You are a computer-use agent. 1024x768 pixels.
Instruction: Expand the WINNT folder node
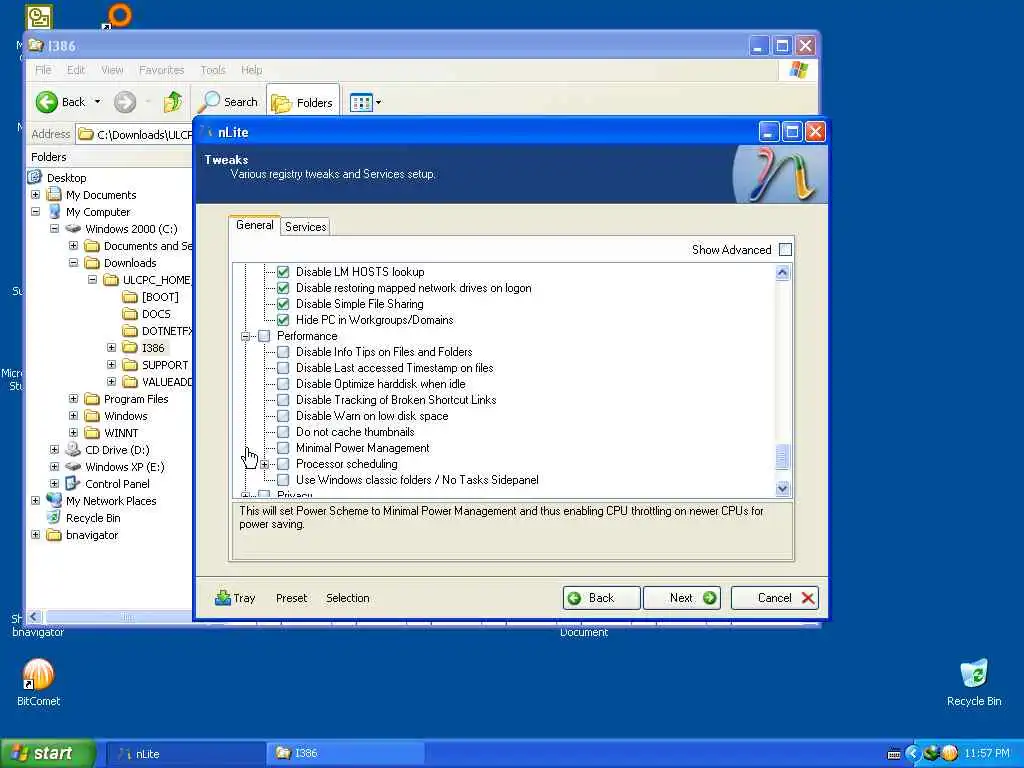click(x=73, y=432)
